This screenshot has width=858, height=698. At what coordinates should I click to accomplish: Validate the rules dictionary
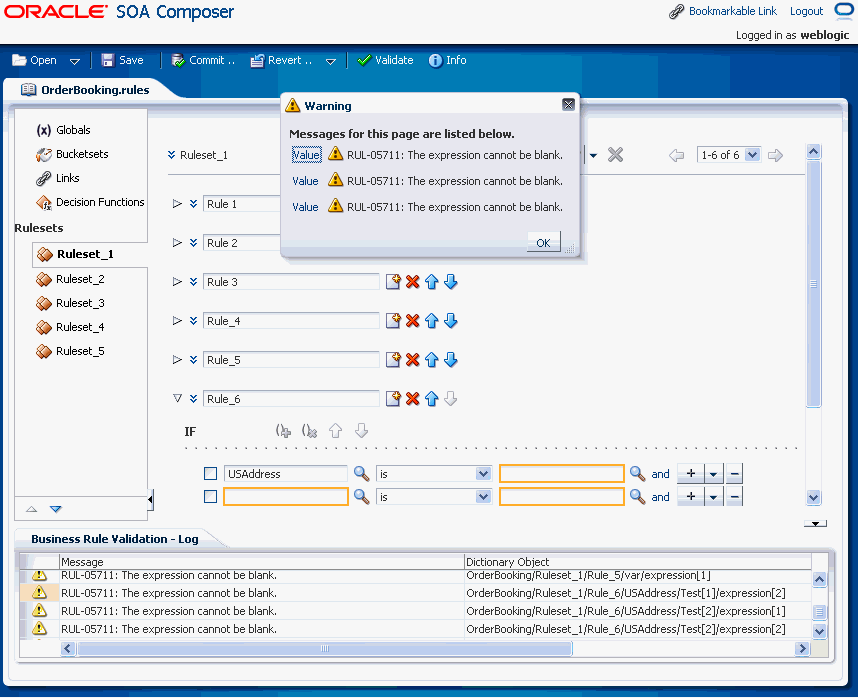(x=385, y=60)
